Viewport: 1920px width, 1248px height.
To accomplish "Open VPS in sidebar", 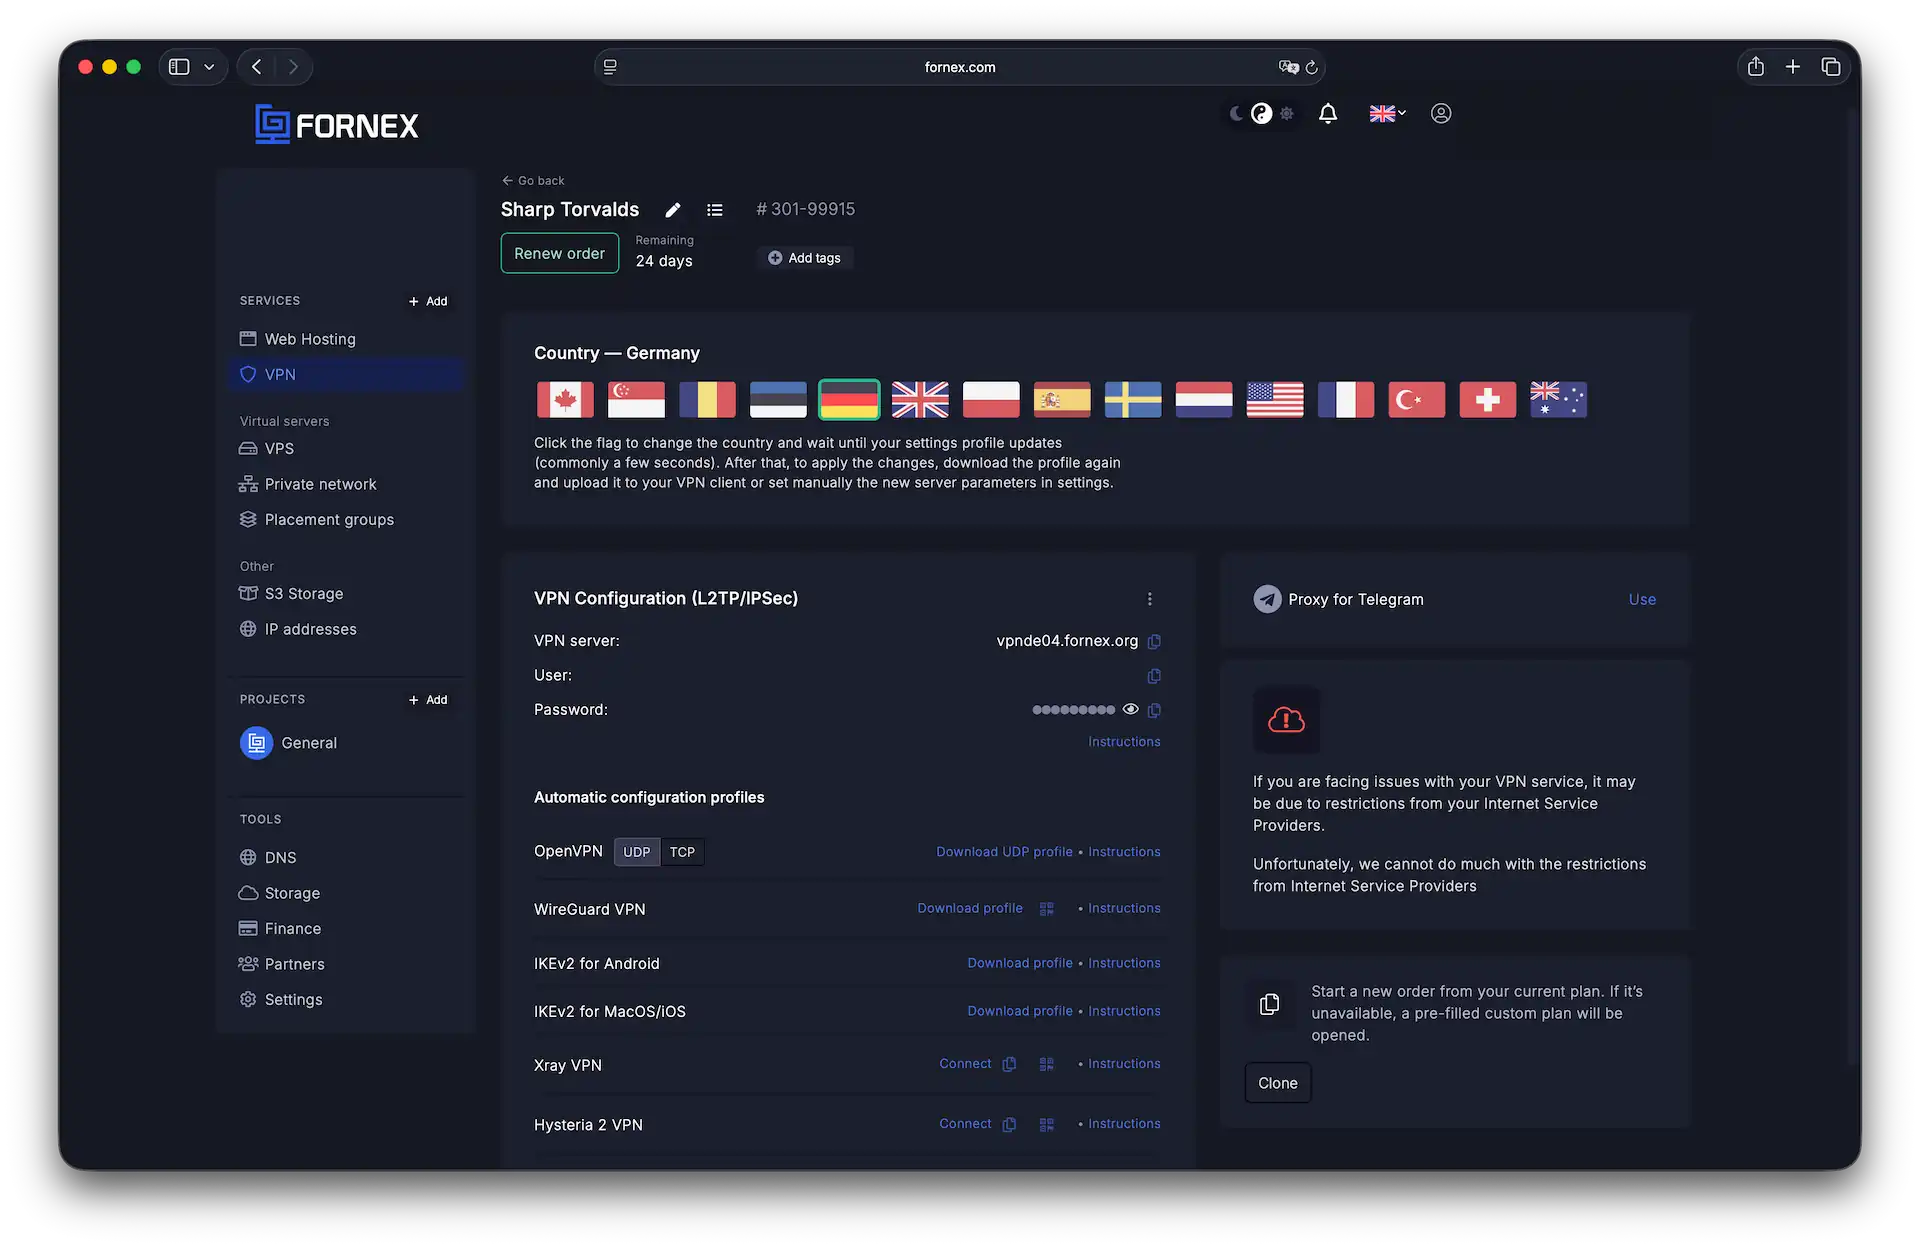I will pyautogui.click(x=346, y=449).
